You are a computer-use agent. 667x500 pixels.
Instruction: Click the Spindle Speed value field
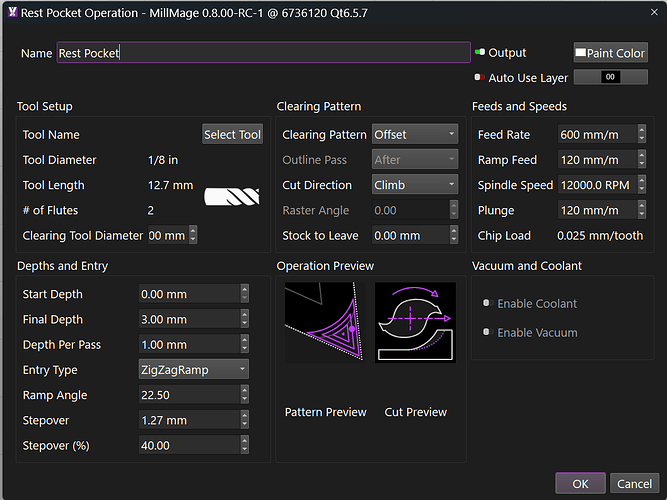pyautogui.click(x=597, y=185)
